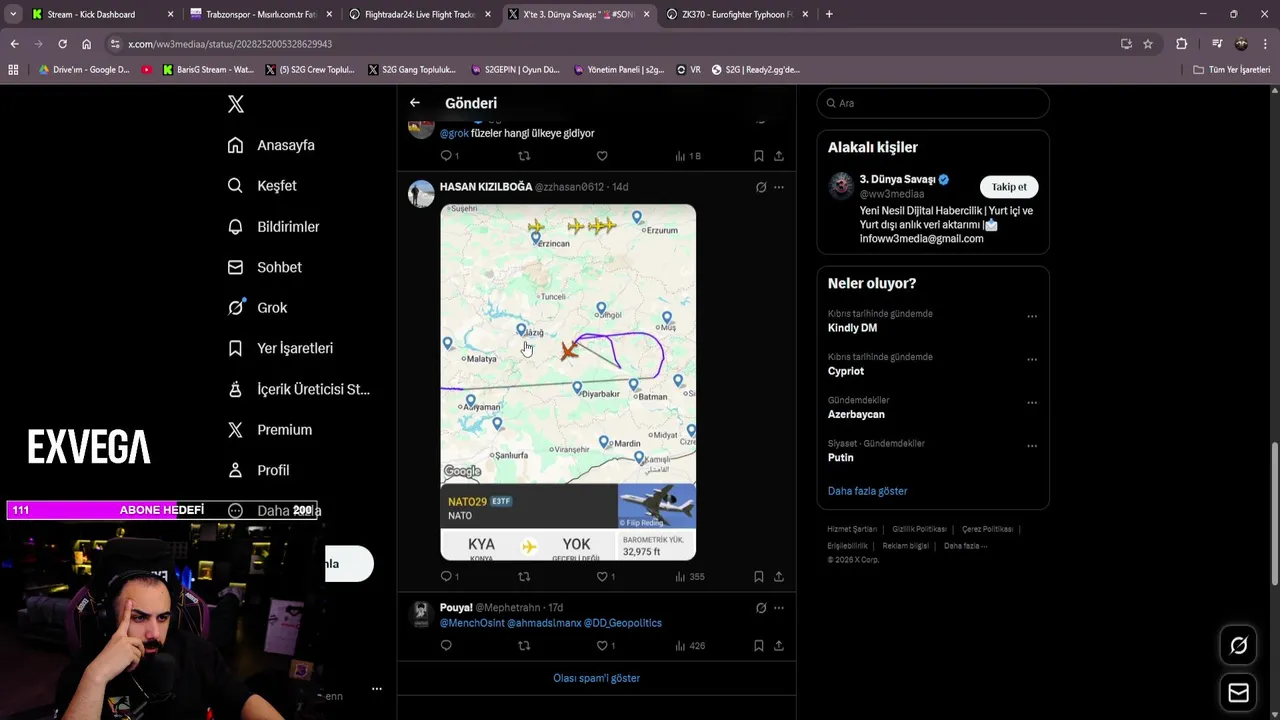Click Daha fazla göster link
Viewport: 1280px width, 720px height.
tap(867, 491)
